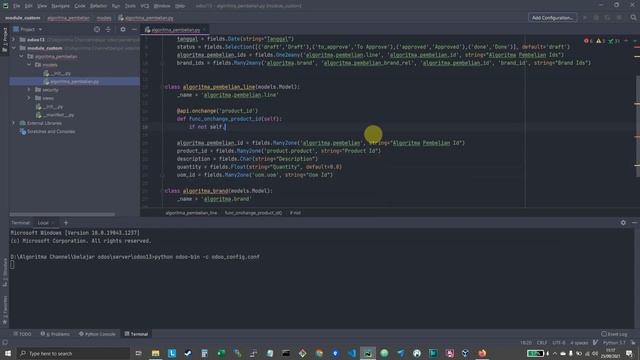Open the vertical Project side tab
The width and height of the screenshot is (640, 360).
click(4, 39)
